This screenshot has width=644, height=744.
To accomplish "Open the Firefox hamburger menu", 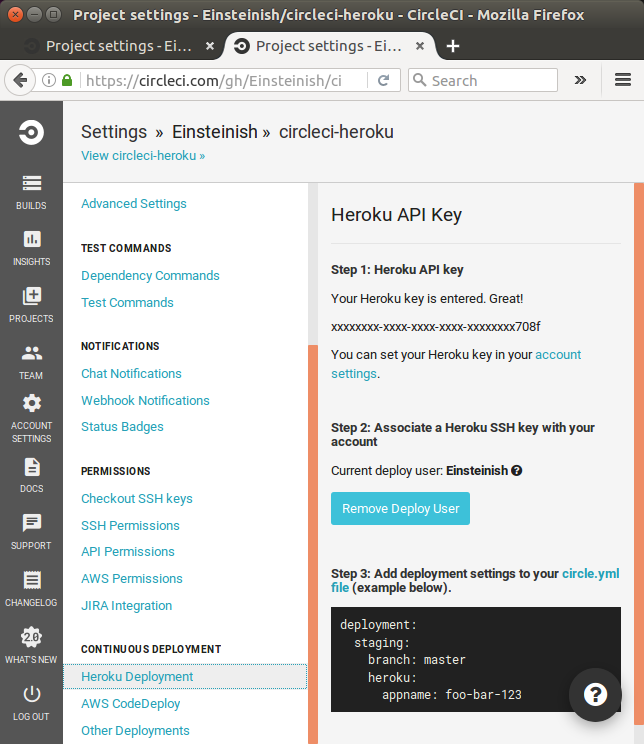I will (x=623, y=80).
